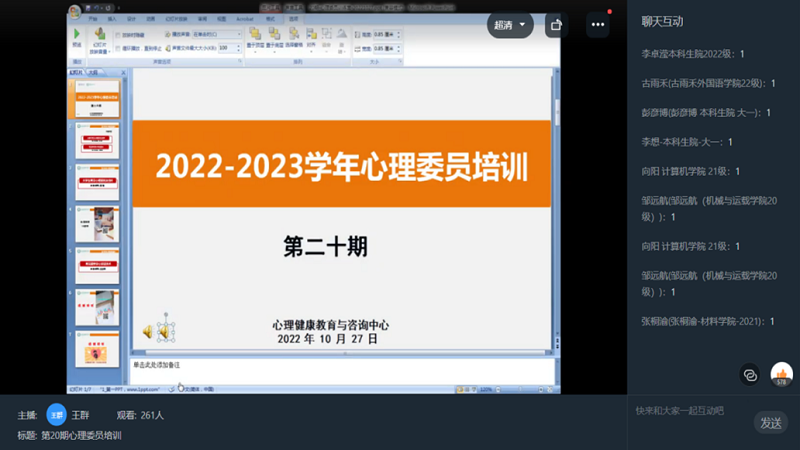This screenshot has height=450, width=800.
Task: Open the three-dot more options button
Action: 597,24
